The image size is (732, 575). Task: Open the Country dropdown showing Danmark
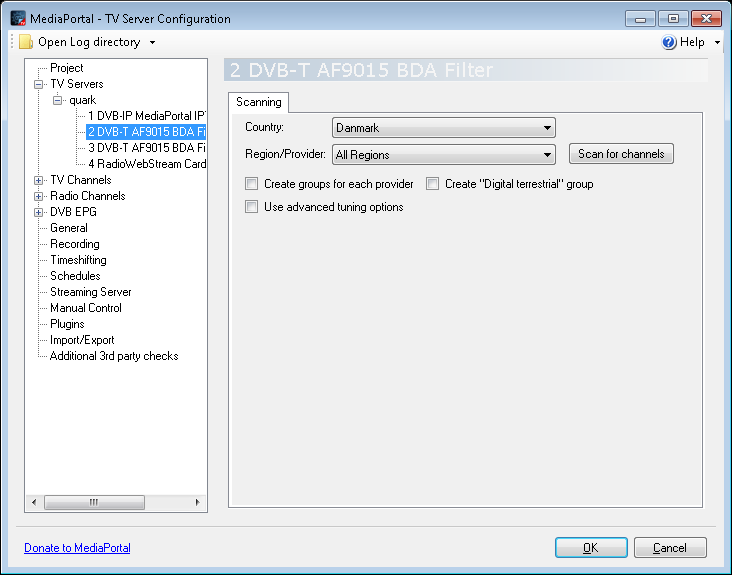tap(443, 127)
